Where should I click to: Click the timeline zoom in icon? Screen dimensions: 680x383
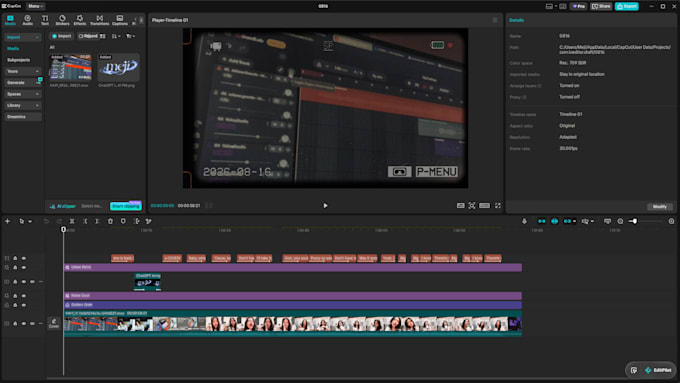coord(671,221)
